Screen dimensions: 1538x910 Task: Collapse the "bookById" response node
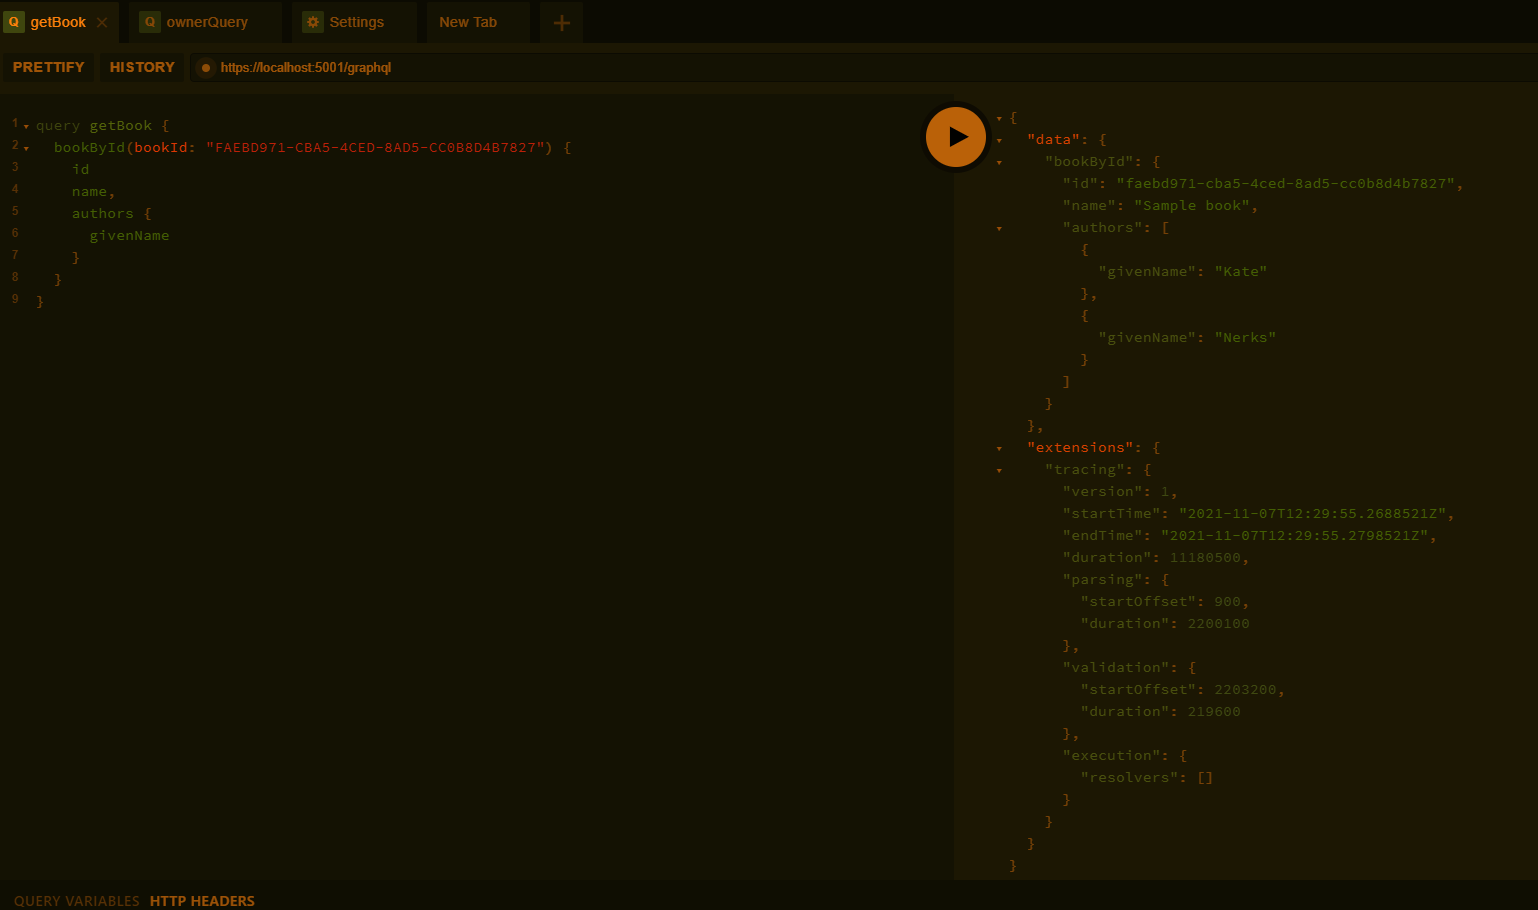coord(999,163)
